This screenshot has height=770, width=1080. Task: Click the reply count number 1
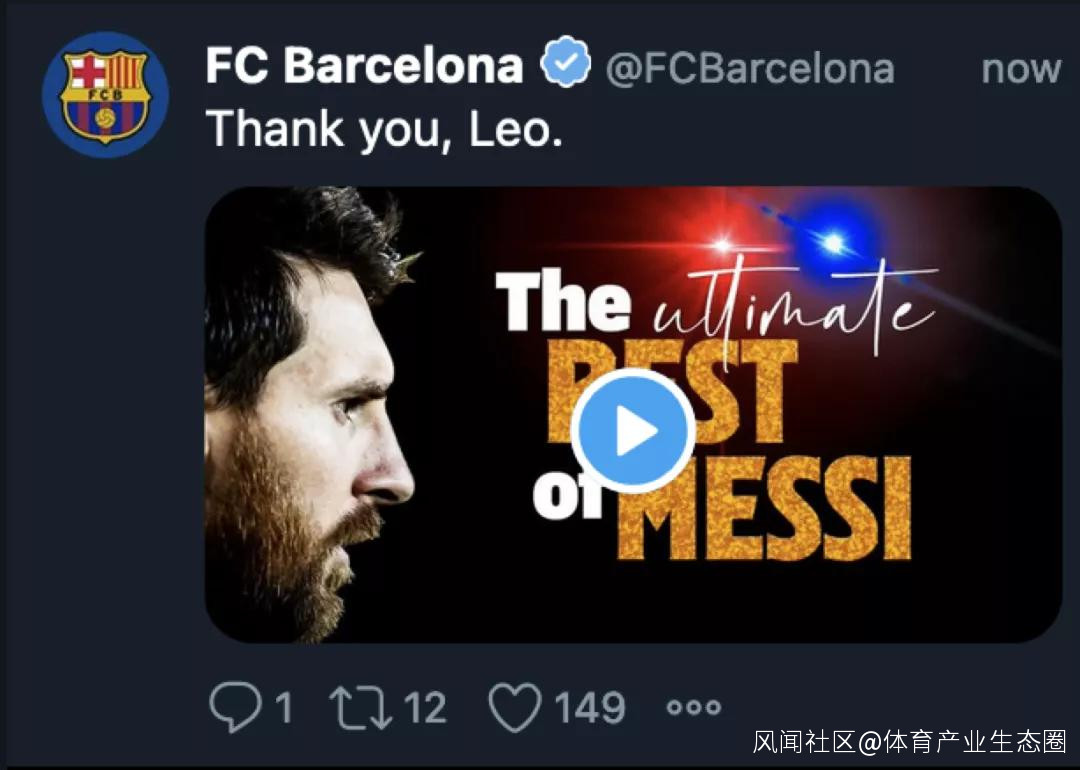(283, 709)
